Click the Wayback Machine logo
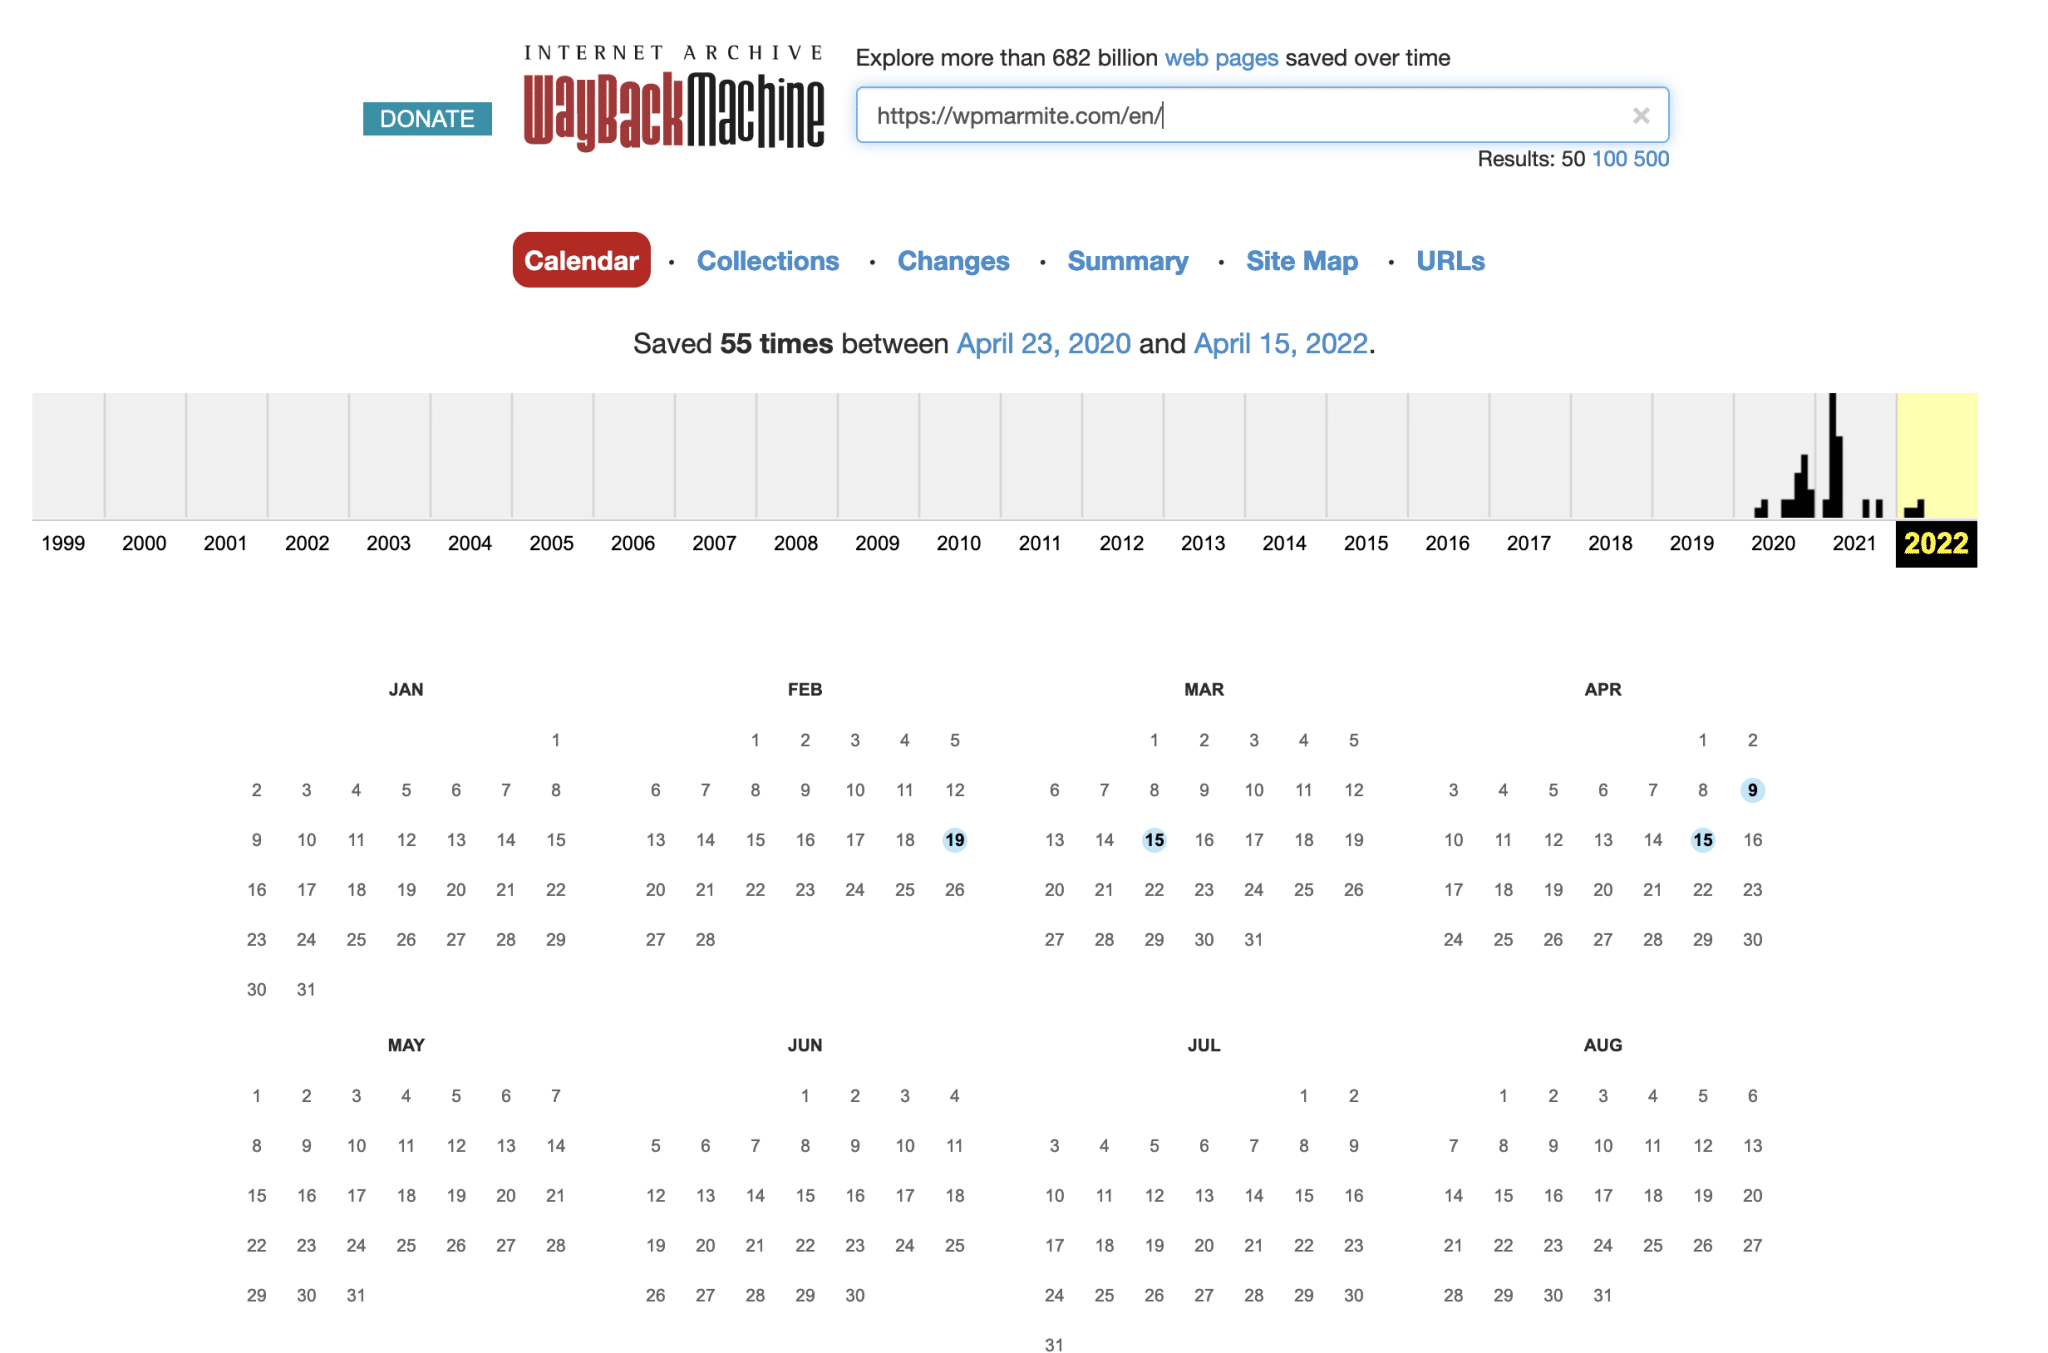The height and width of the screenshot is (1353, 2048). (x=673, y=99)
